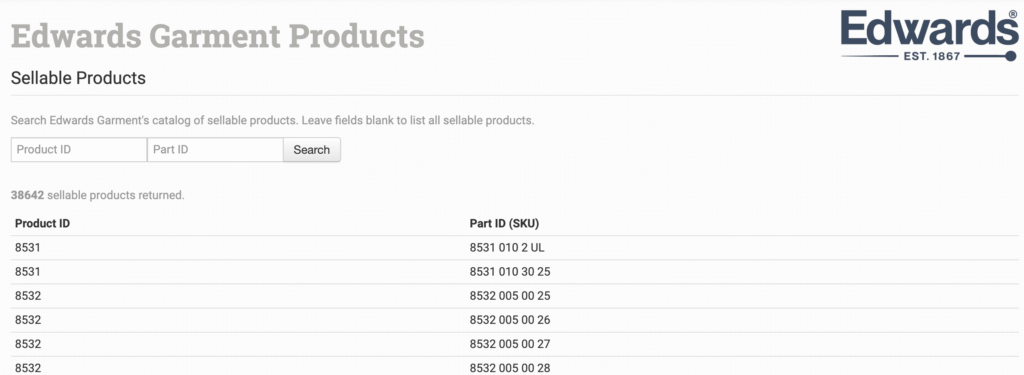
Task: Focus the Product ID search field
Action: (x=79, y=150)
